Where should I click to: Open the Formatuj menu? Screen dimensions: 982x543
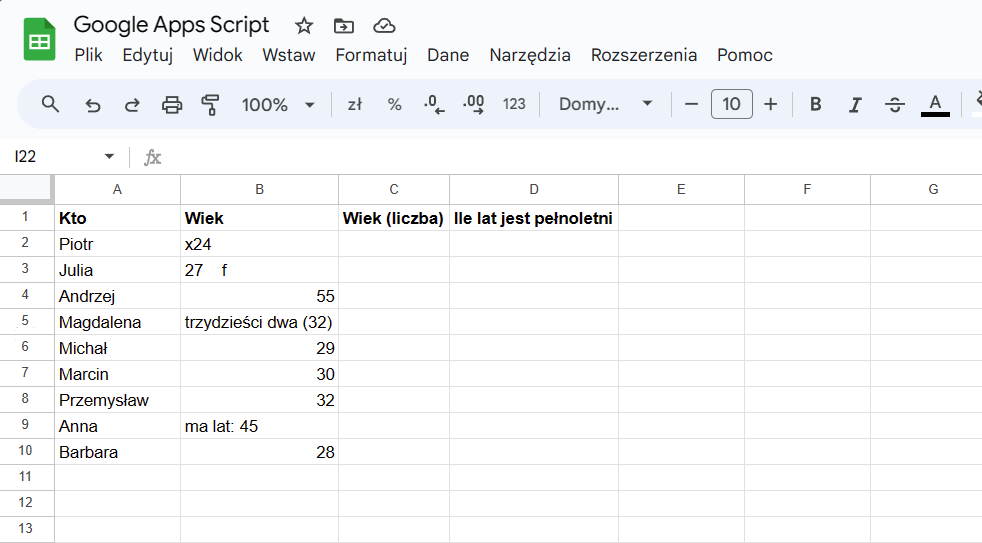371,55
